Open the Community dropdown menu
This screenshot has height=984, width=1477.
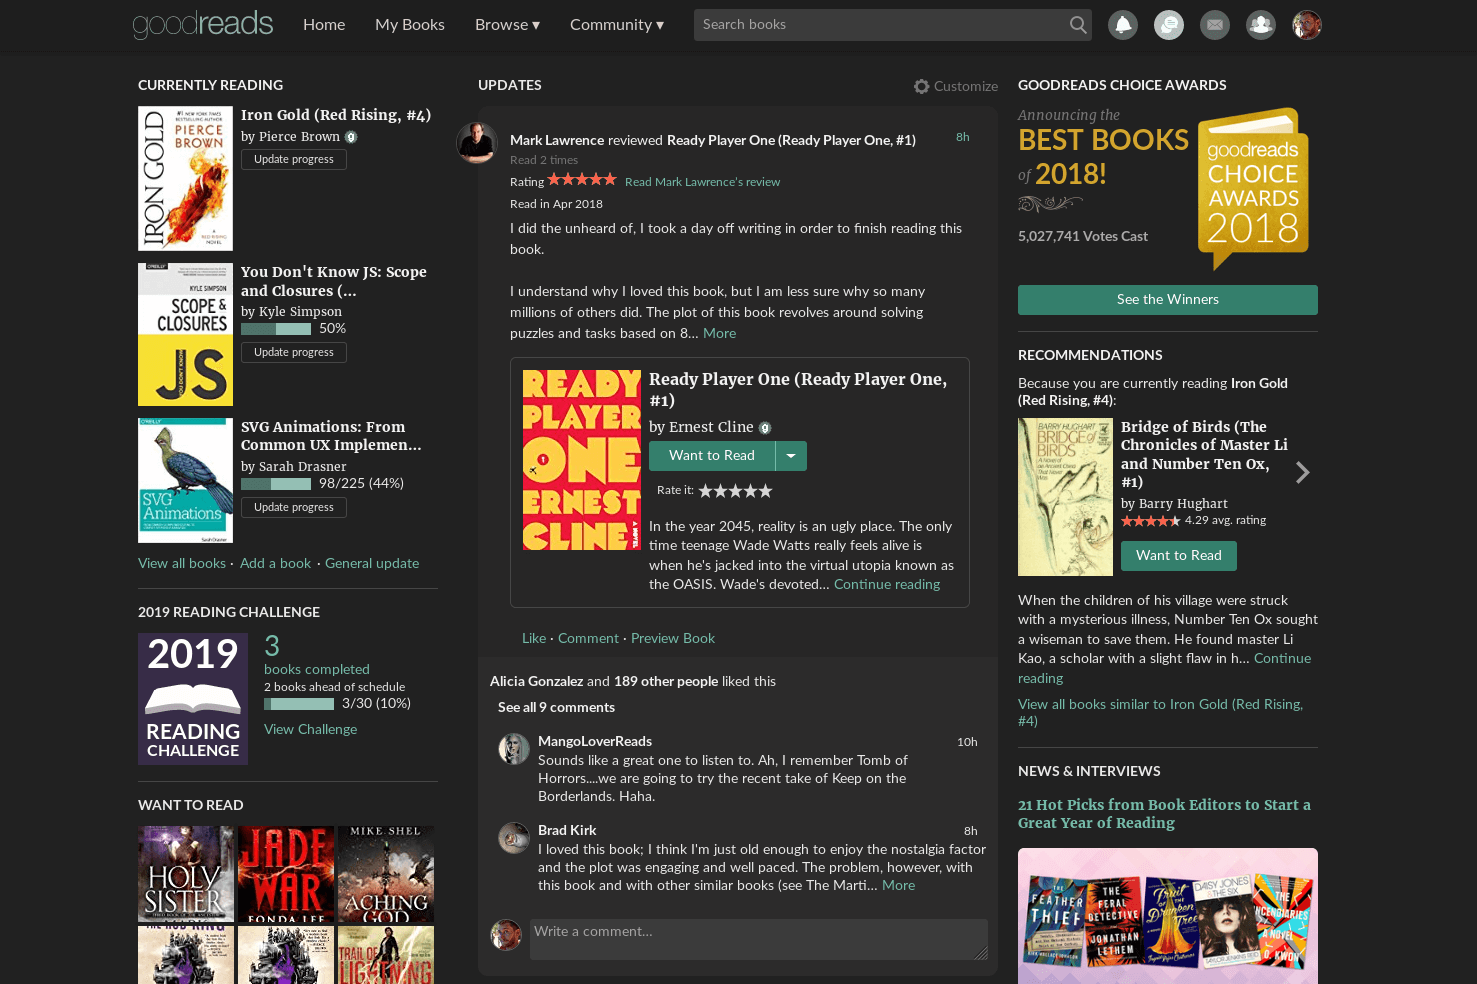pos(617,25)
